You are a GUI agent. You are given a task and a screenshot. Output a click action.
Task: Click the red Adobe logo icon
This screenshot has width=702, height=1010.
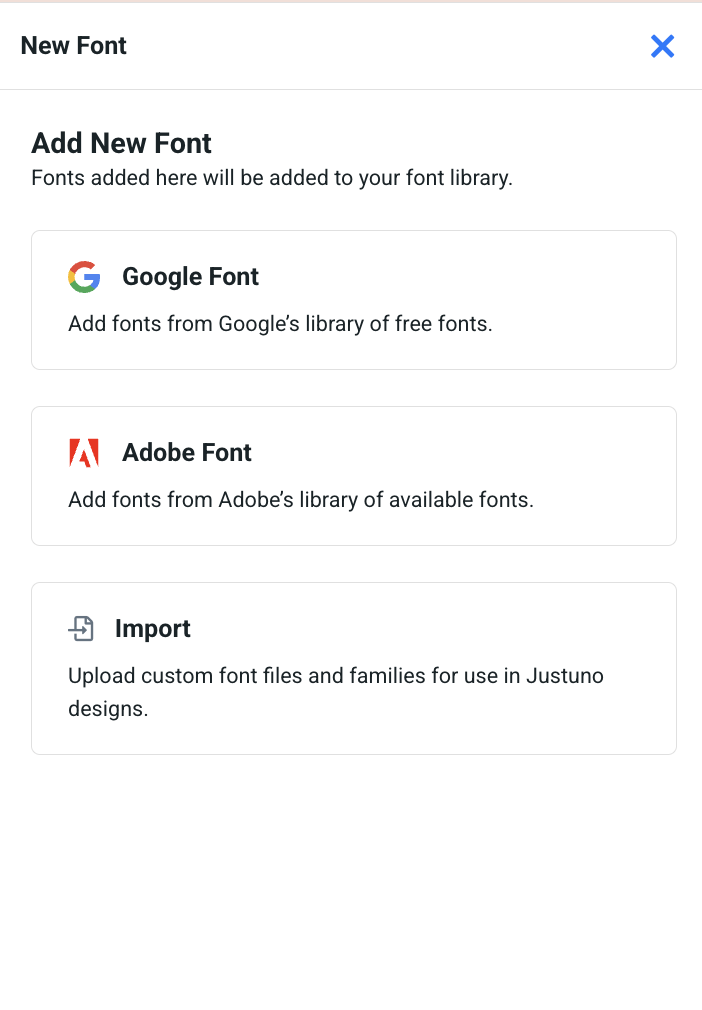point(84,453)
